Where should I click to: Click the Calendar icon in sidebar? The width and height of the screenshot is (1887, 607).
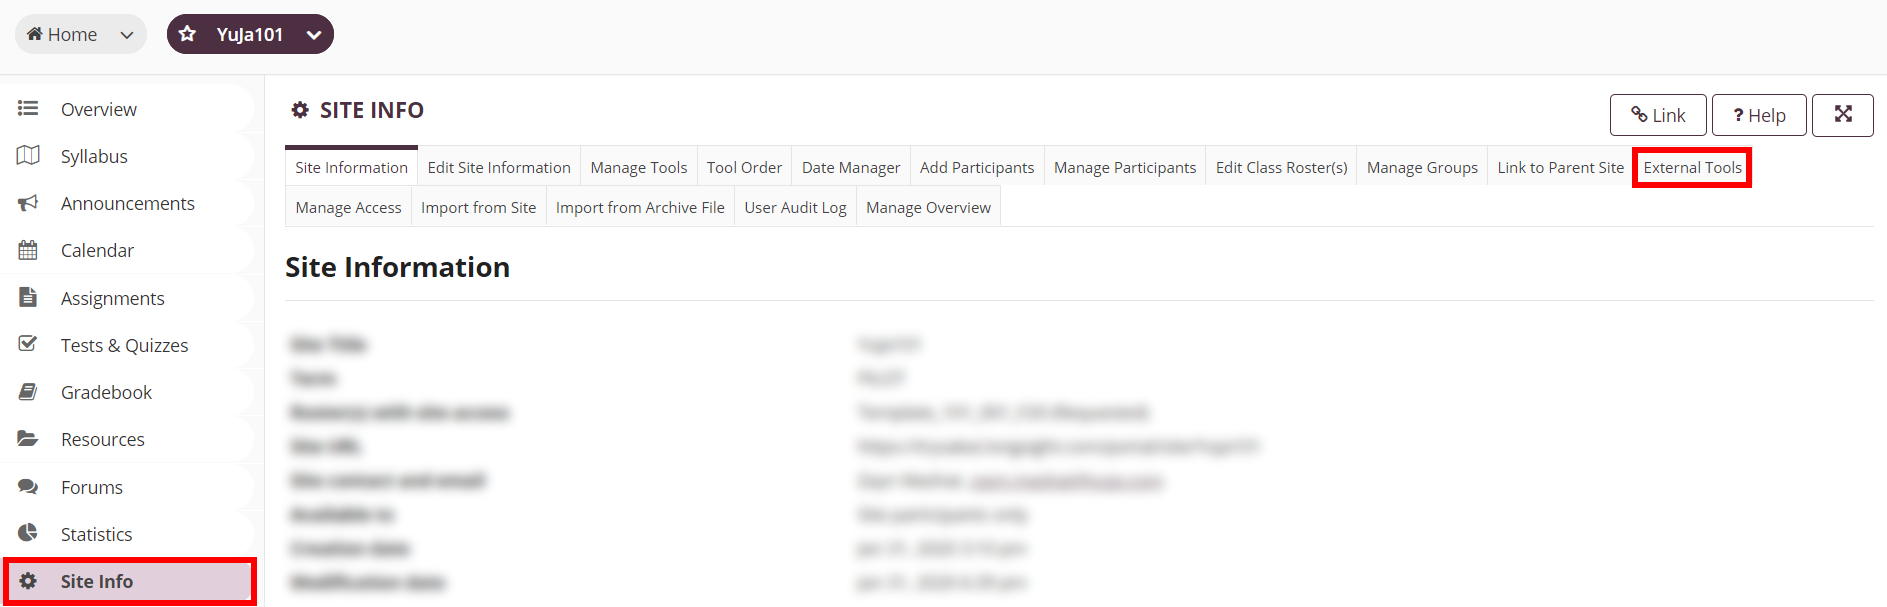click(28, 250)
